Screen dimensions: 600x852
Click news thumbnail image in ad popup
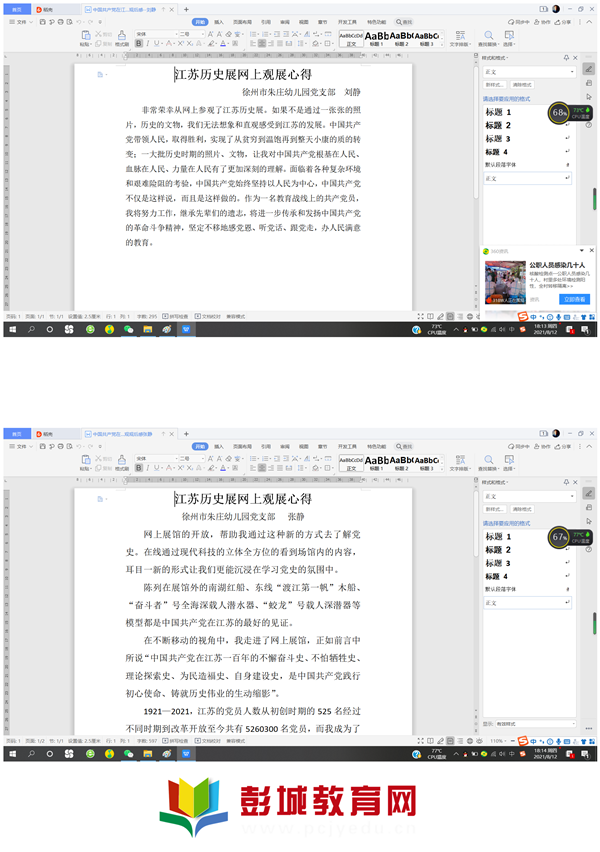[x=505, y=282]
